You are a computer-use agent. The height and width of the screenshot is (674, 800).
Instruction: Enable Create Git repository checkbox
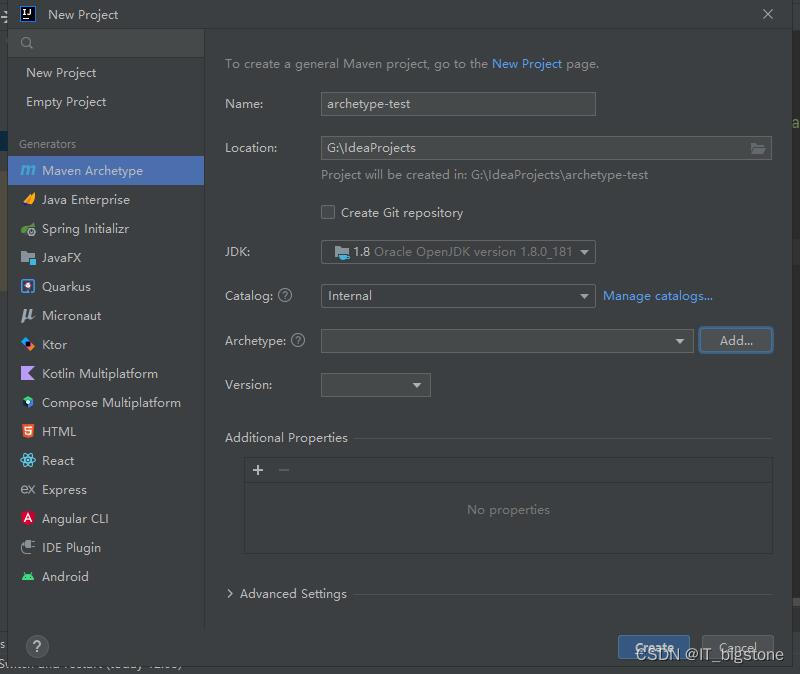pyautogui.click(x=328, y=212)
